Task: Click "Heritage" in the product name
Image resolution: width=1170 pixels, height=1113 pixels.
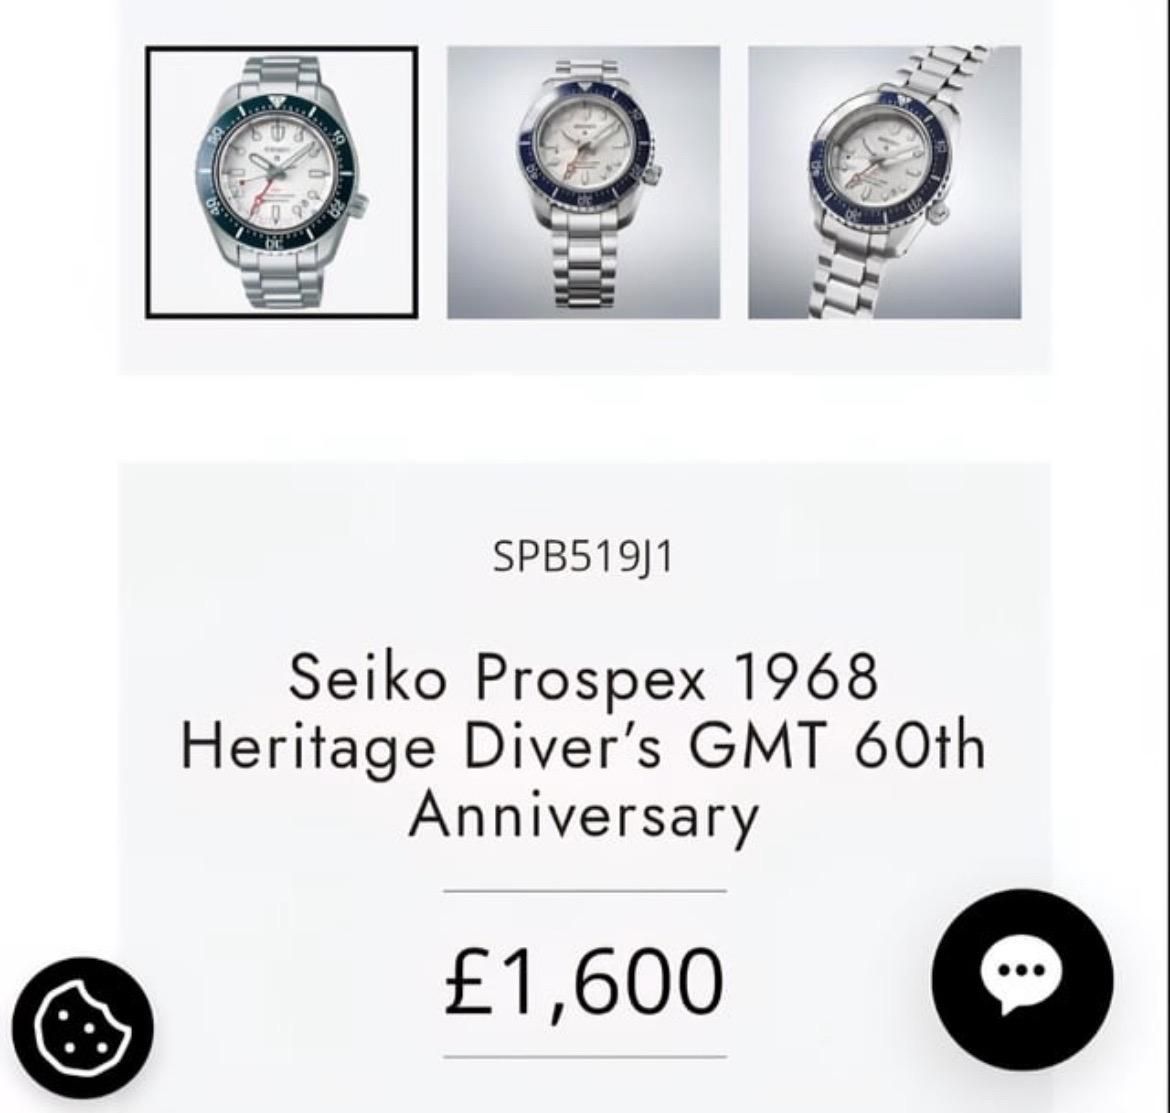Action: coord(308,748)
